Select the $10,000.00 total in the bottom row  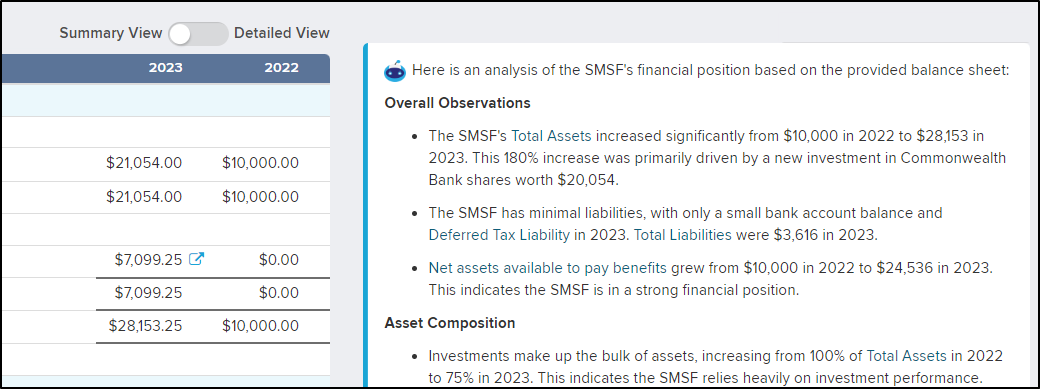(260, 327)
